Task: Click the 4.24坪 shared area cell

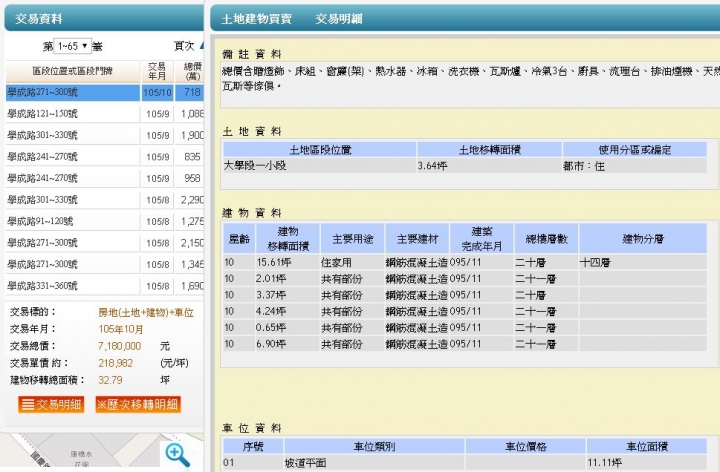Action: point(287,311)
